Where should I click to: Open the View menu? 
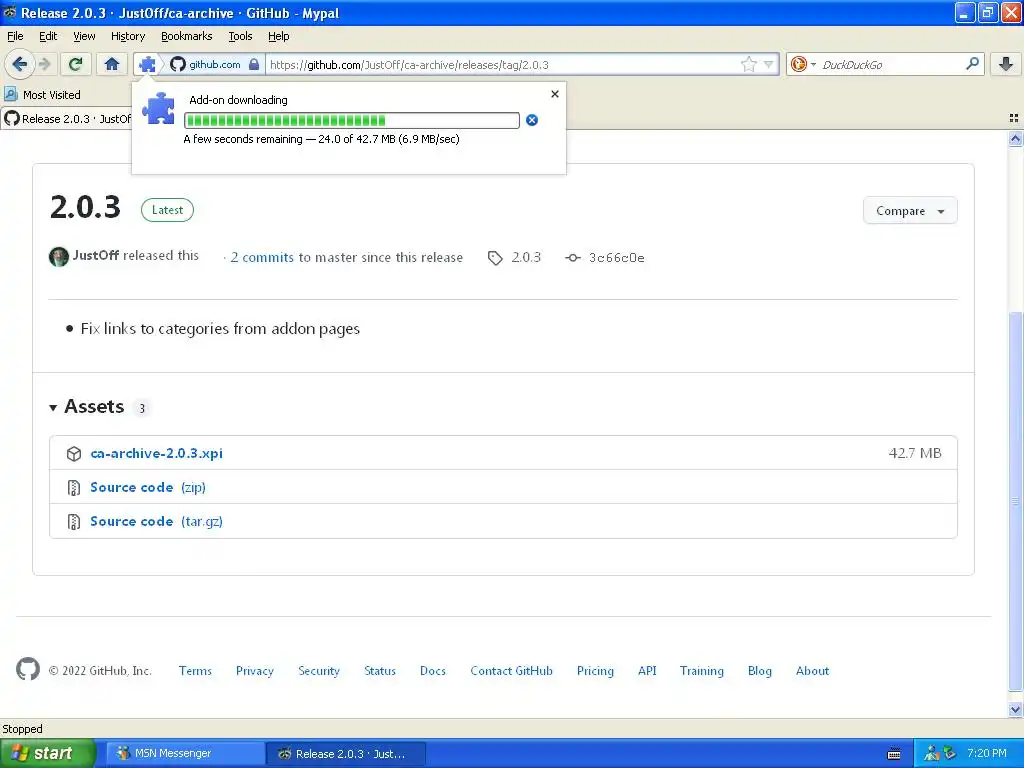[x=84, y=36]
